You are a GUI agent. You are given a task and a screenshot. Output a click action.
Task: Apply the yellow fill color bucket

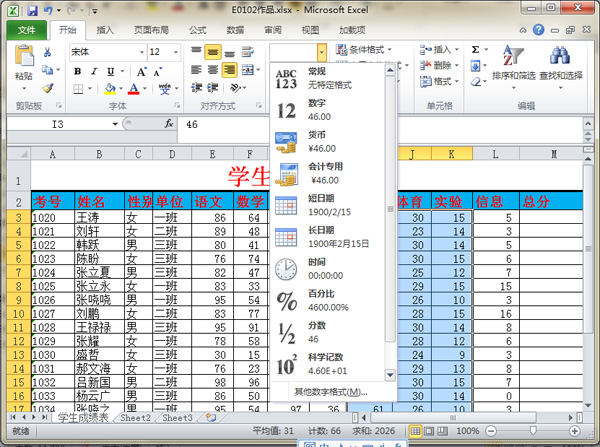110,89
